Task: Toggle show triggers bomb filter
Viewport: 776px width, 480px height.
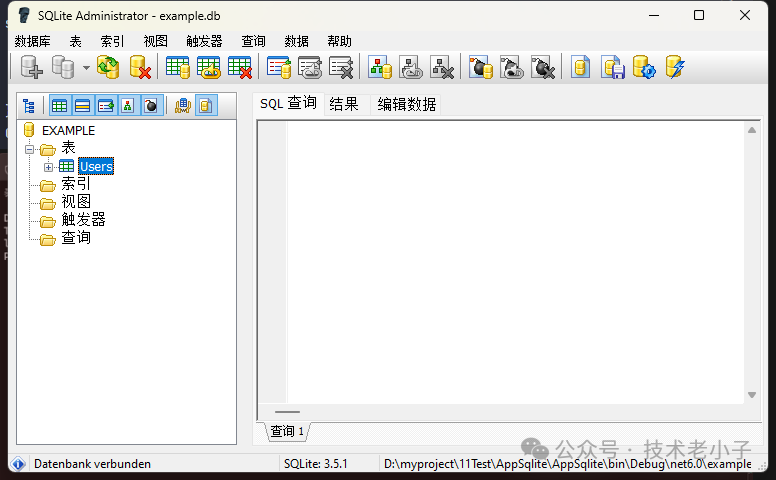Action: 151,105
